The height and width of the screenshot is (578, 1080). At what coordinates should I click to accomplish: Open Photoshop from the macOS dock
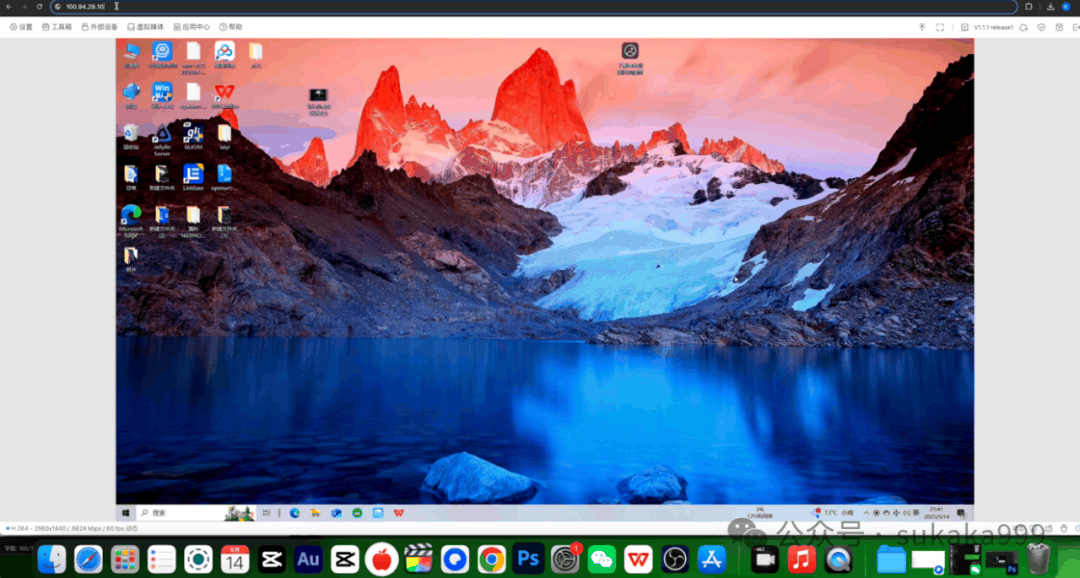click(528, 559)
